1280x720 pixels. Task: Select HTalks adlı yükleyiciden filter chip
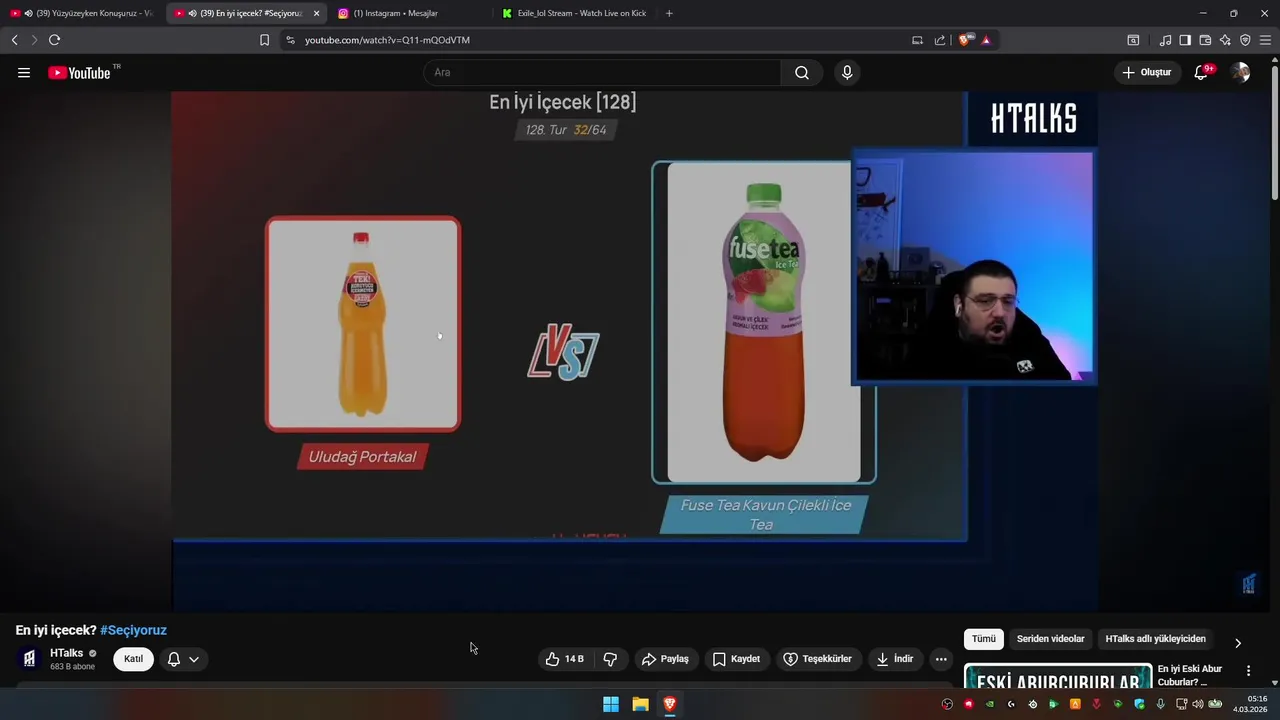[x=1155, y=639]
